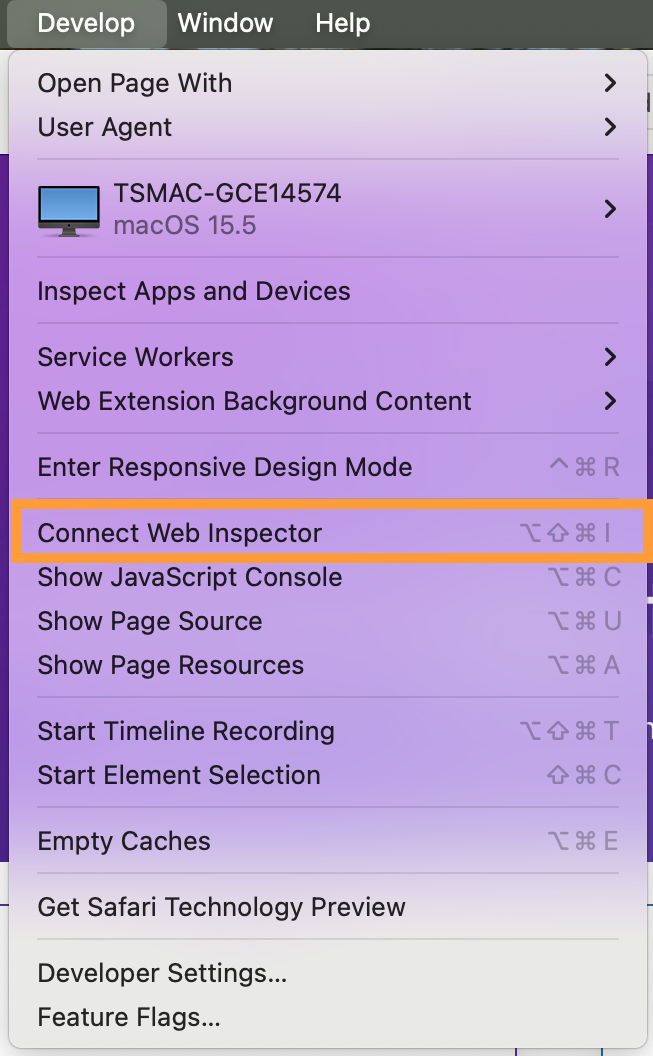Click the iMac computer icon for TSMAC-GCE14574
The height and width of the screenshot is (1056, 653).
pos(69,211)
